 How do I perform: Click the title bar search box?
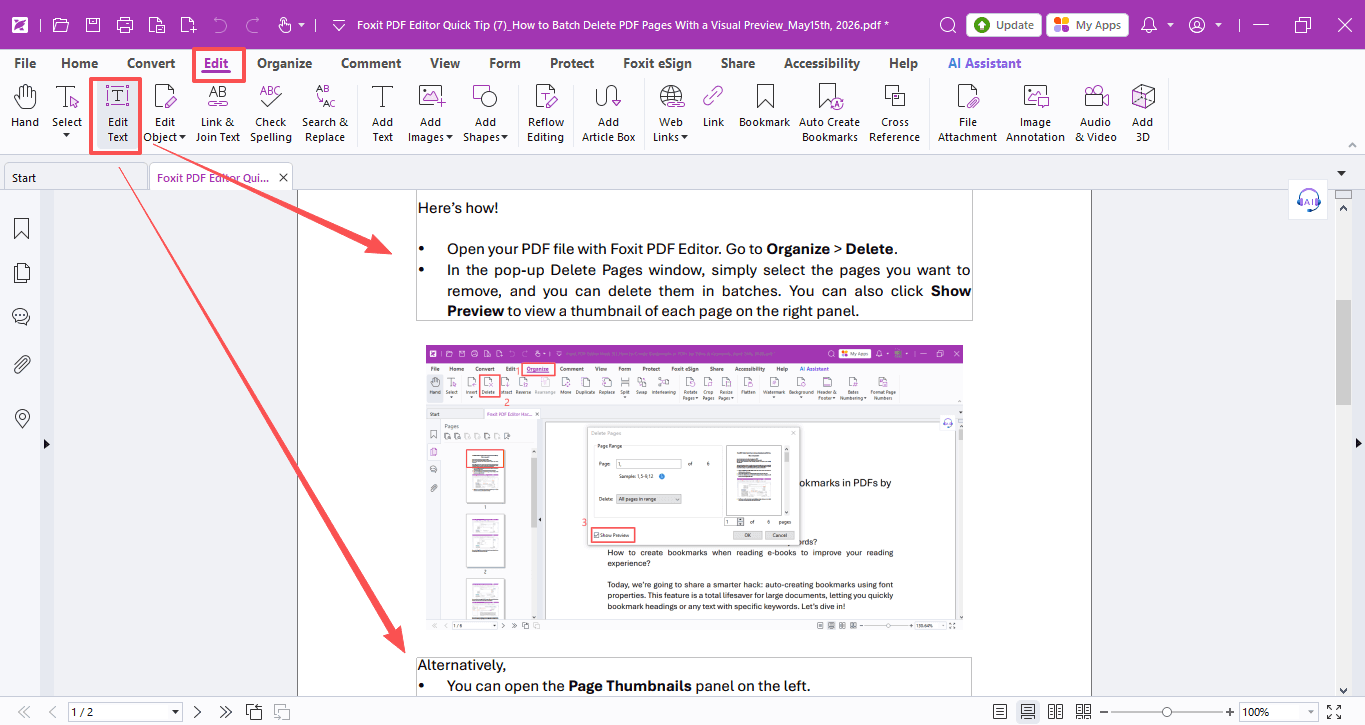pos(947,25)
